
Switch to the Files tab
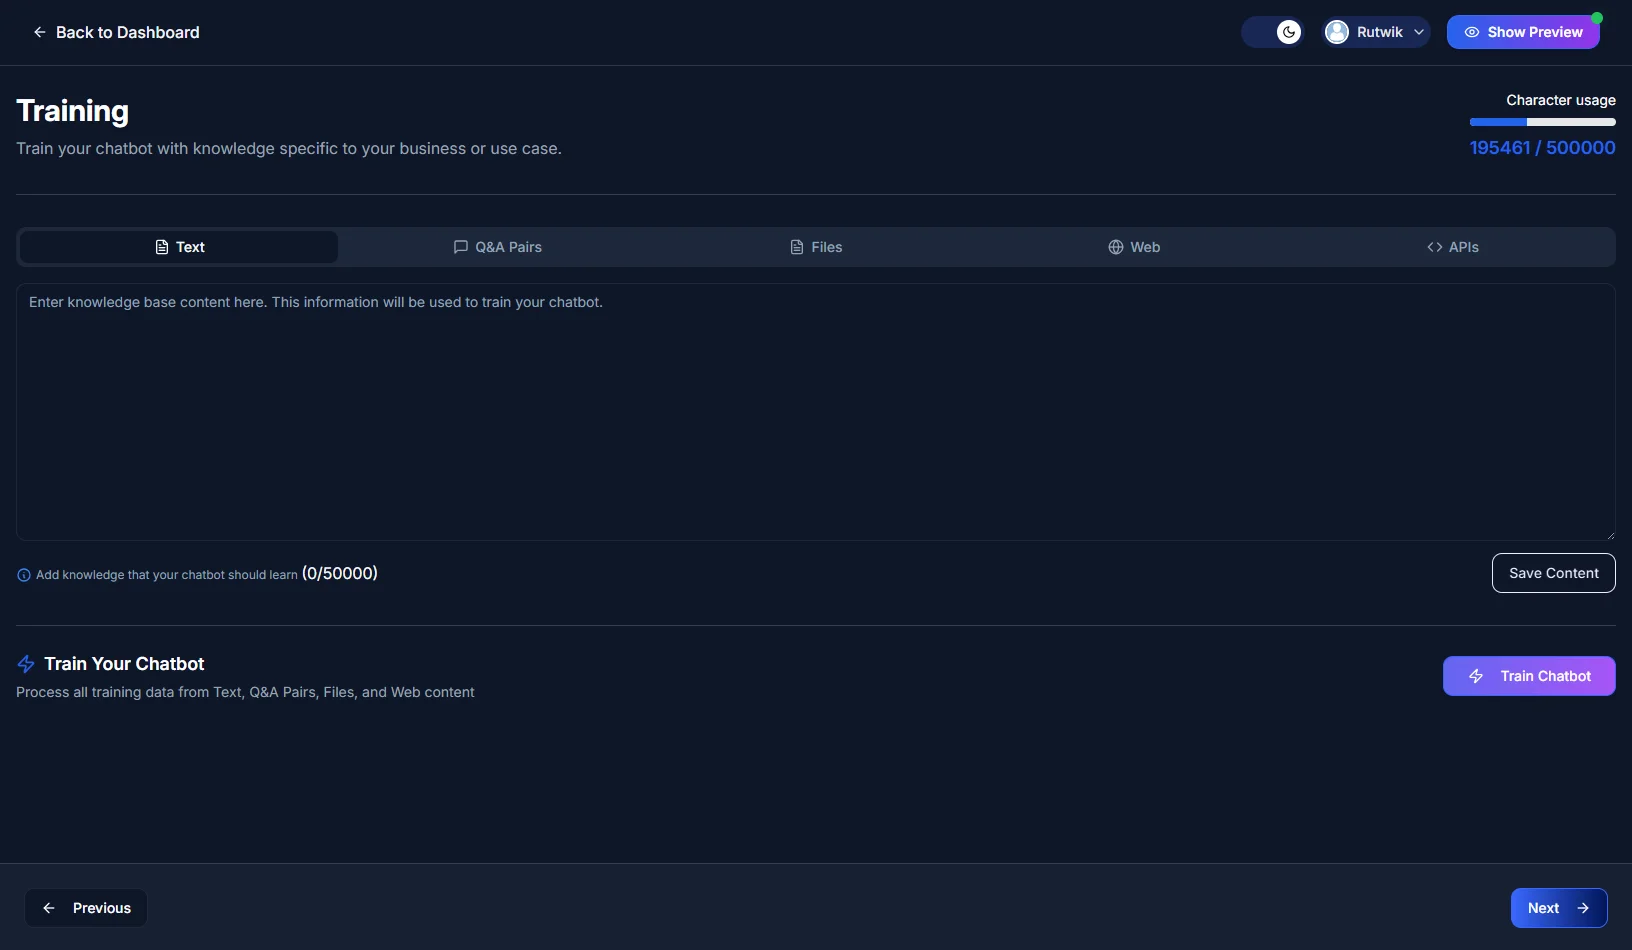point(816,247)
